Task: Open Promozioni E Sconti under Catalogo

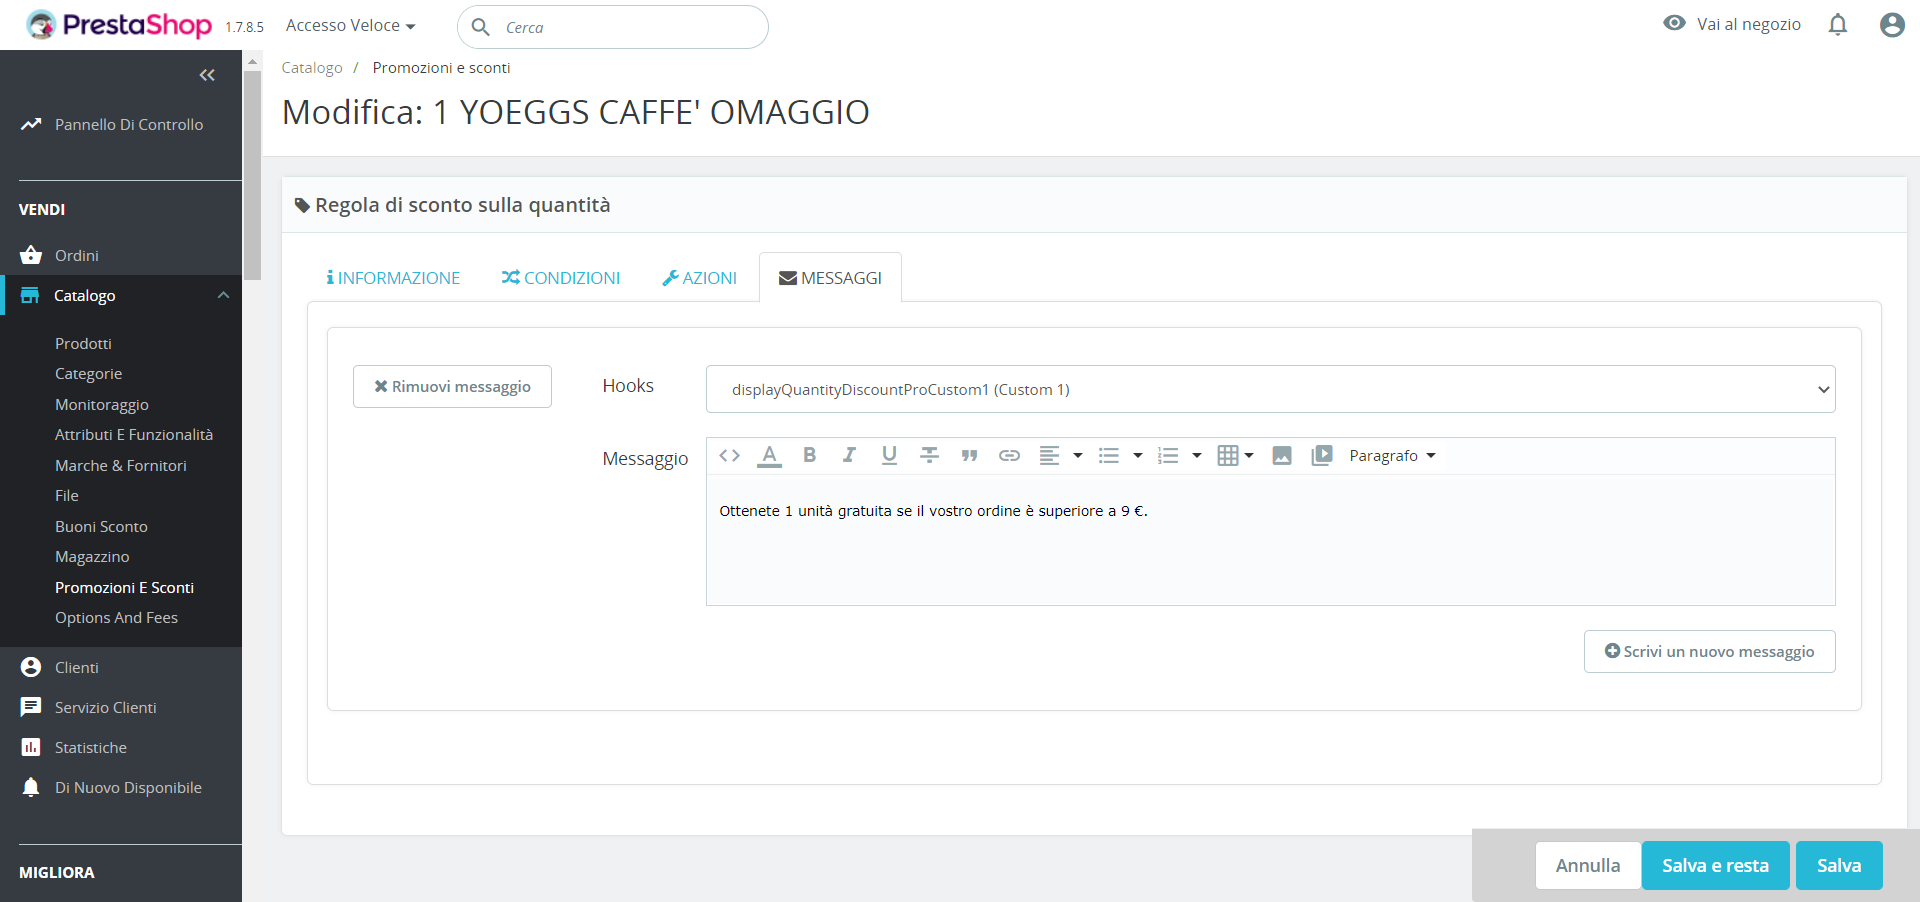Action: tap(124, 588)
